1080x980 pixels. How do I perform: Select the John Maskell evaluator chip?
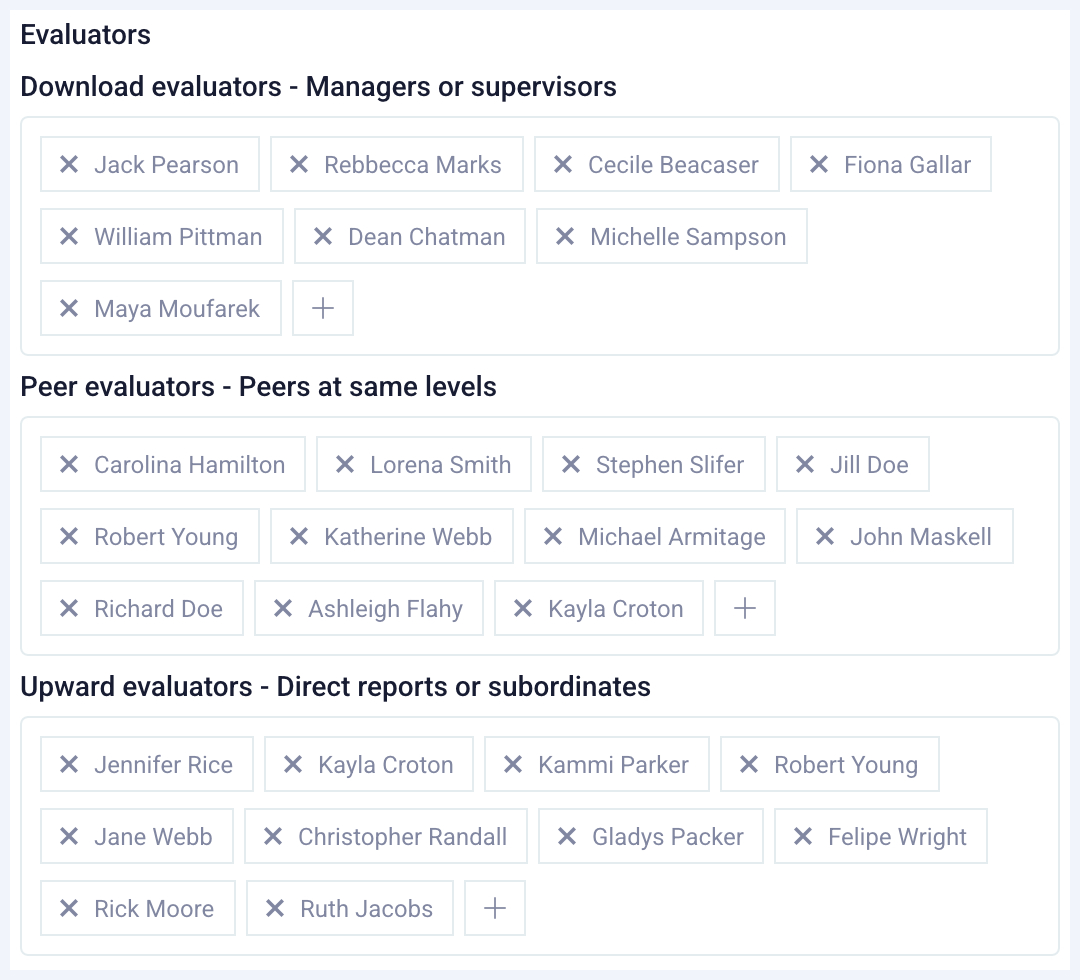pyautogui.click(x=904, y=536)
